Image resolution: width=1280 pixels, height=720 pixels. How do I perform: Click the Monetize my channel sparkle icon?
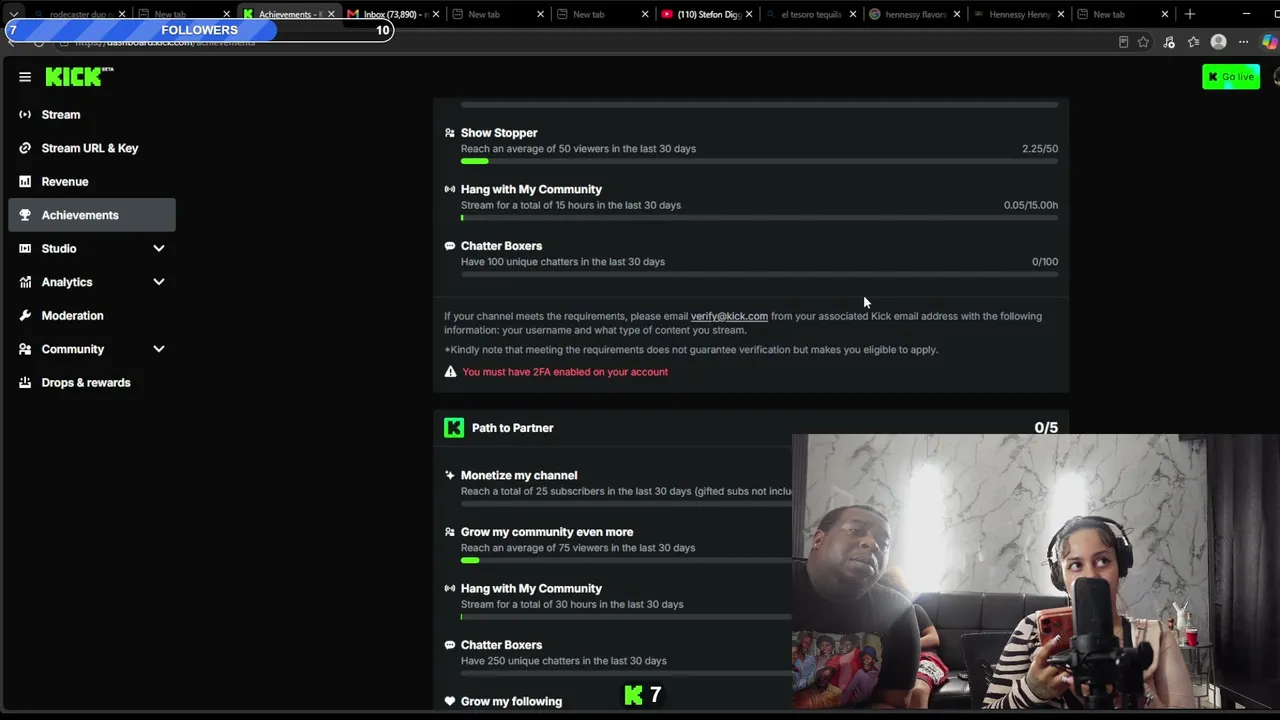coord(450,475)
